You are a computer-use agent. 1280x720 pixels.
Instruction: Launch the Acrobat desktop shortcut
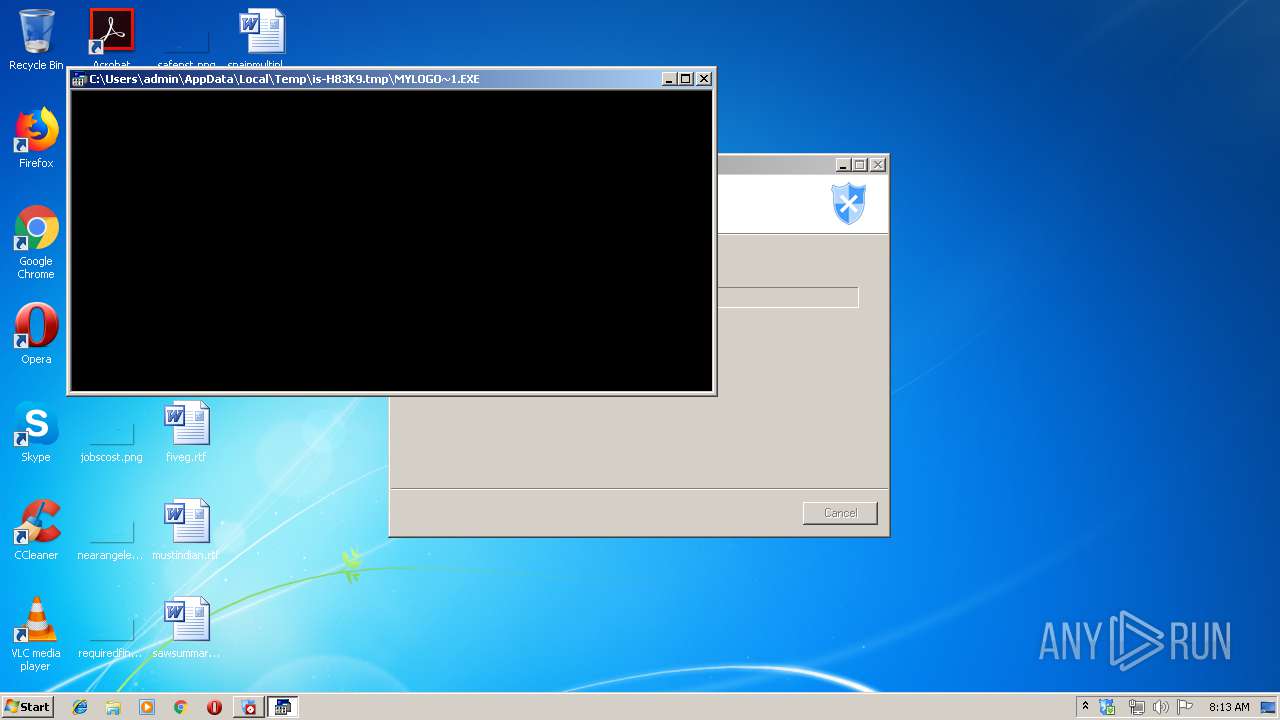[x=111, y=36]
